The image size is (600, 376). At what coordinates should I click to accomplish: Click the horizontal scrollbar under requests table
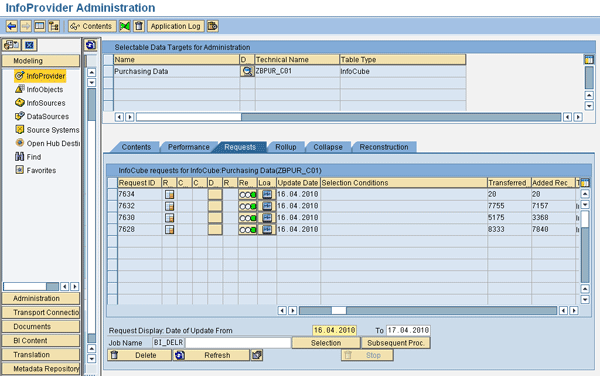click(x=428, y=311)
